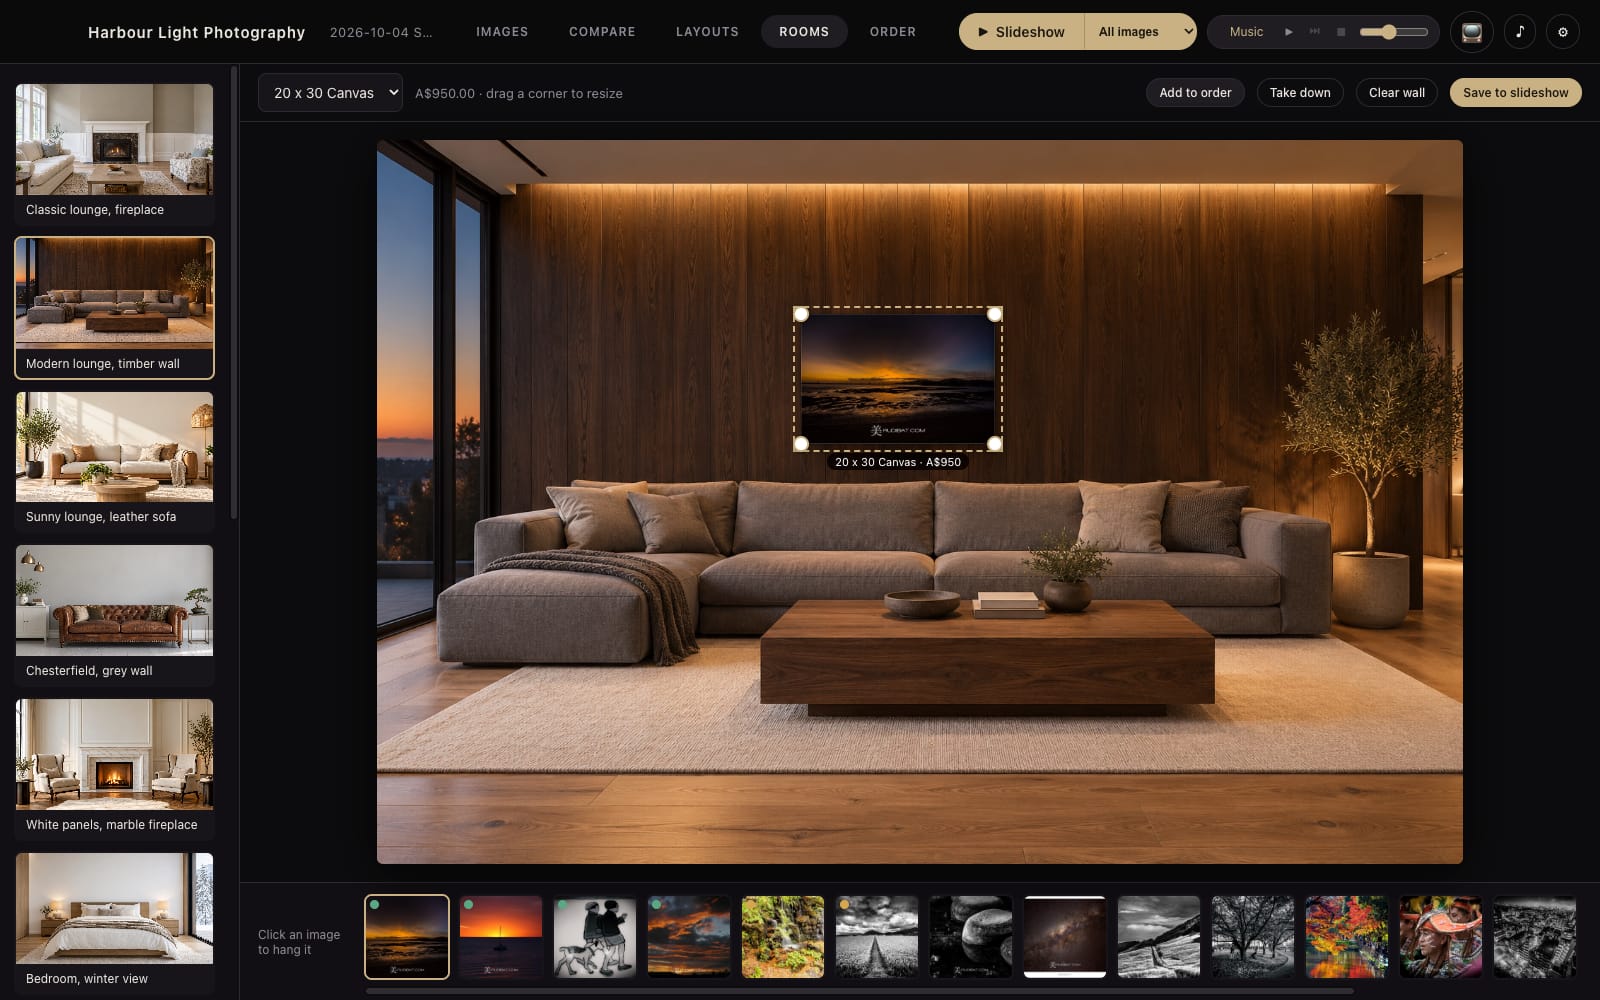
Task: Adjust the music volume slider
Action: click(x=1394, y=32)
